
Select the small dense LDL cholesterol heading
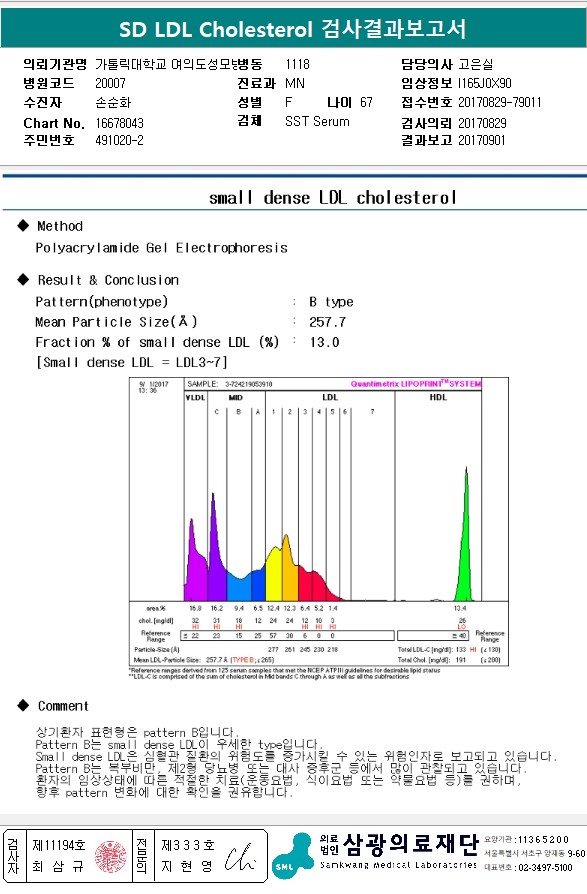click(x=333, y=197)
